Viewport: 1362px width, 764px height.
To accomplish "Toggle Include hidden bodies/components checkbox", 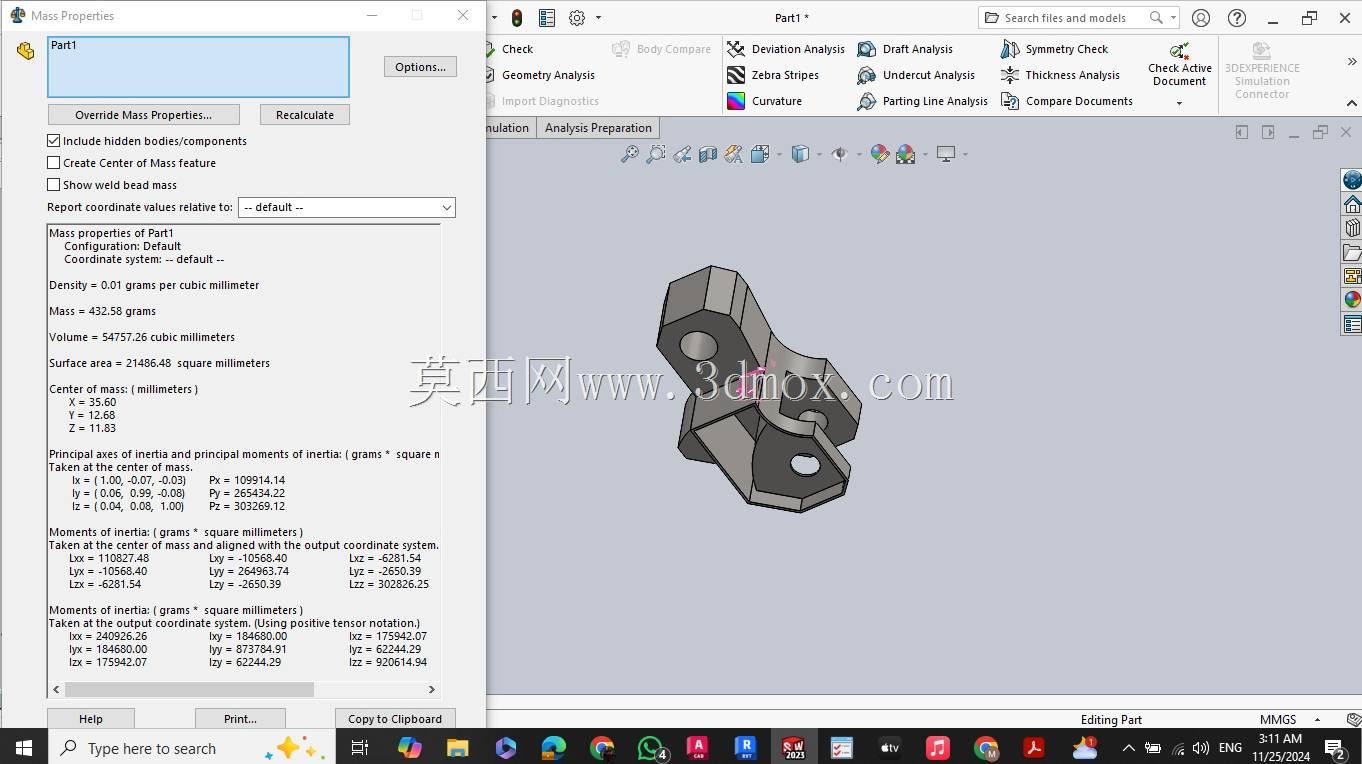I will point(54,141).
